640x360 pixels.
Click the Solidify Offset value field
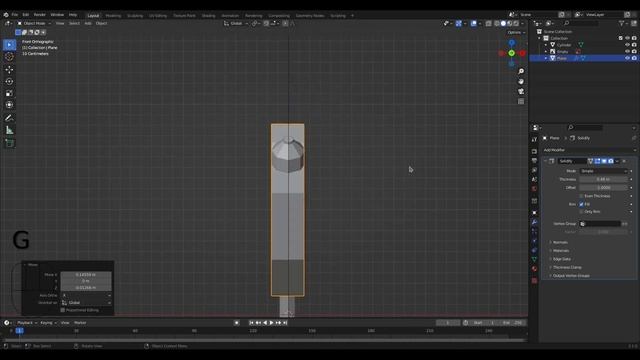click(603, 188)
